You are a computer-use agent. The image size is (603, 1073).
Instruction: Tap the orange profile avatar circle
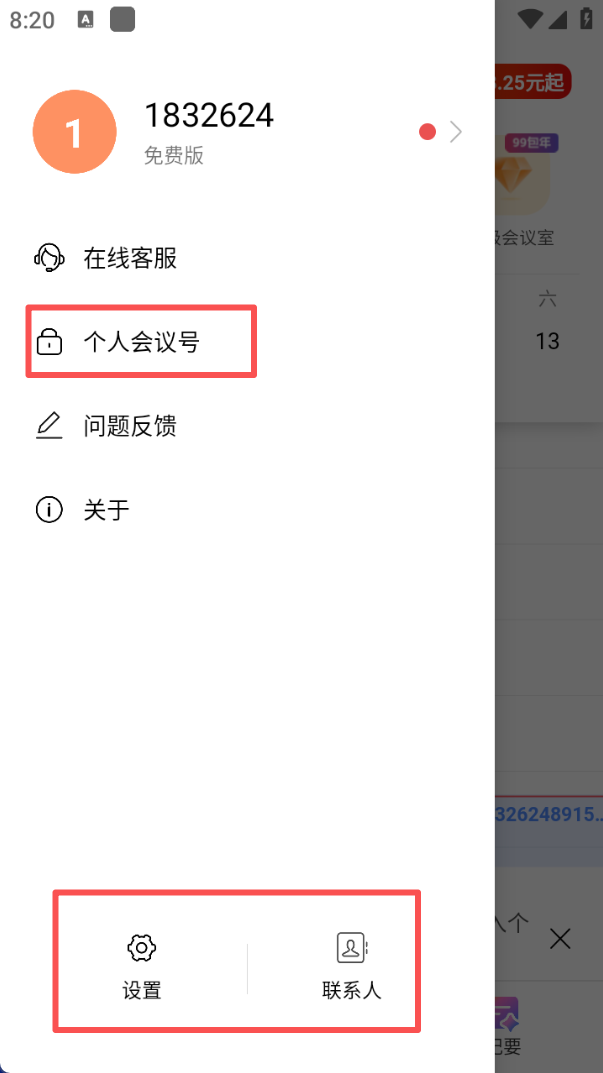(75, 132)
